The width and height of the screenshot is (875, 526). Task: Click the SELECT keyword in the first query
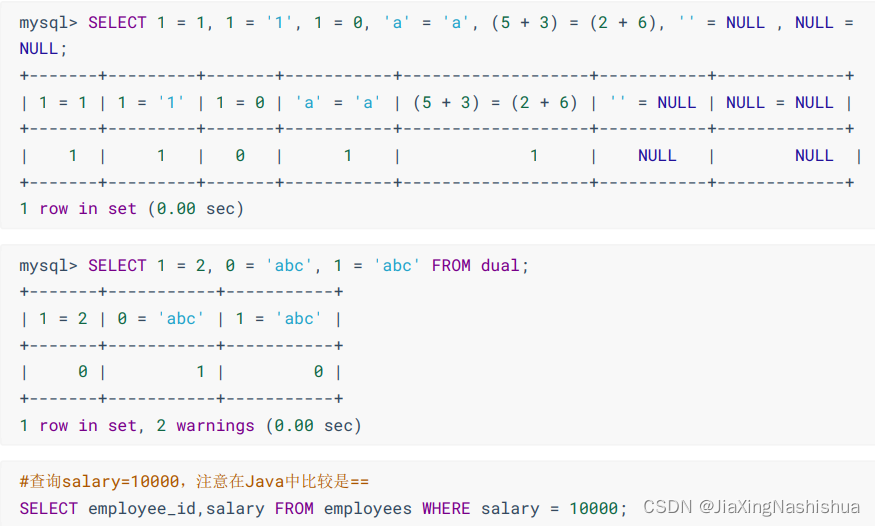click(x=117, y=23)
